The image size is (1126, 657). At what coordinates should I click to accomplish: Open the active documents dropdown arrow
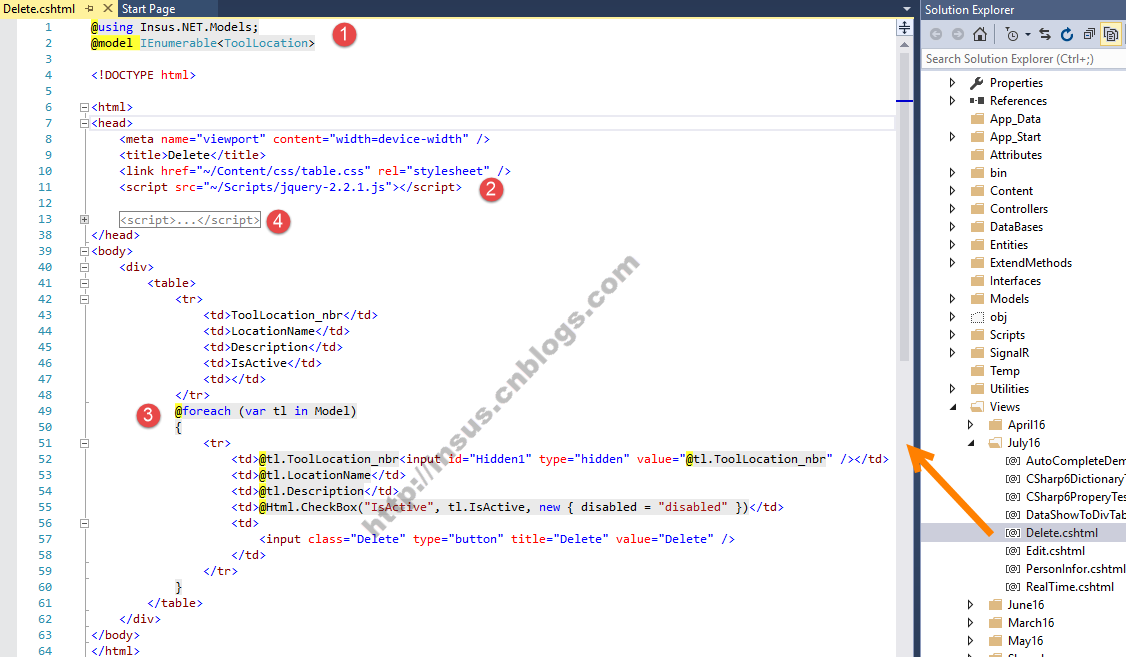pos(907,9)
